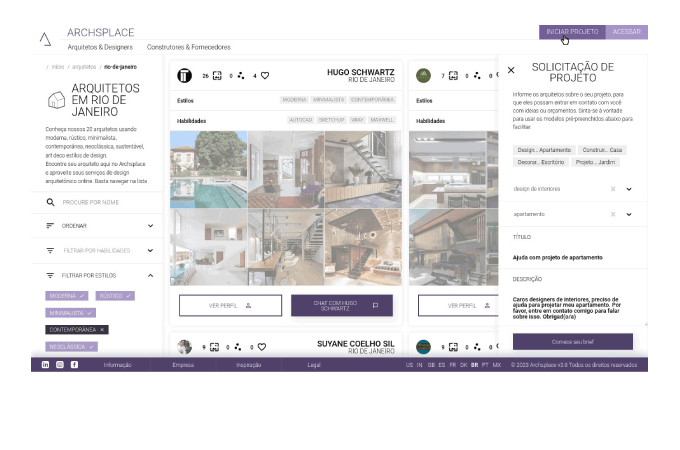The image size is (680, 450).
Task: Open Hugo Schwartz's pool house photo
Action: pos(209,170)
